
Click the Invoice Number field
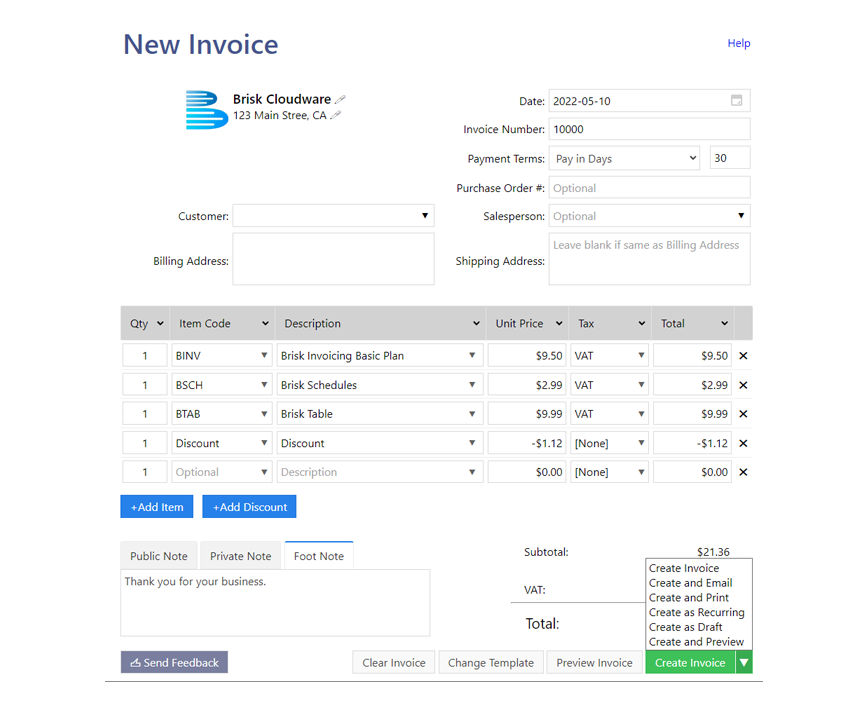pyautogui.click(x=650, y=129)
